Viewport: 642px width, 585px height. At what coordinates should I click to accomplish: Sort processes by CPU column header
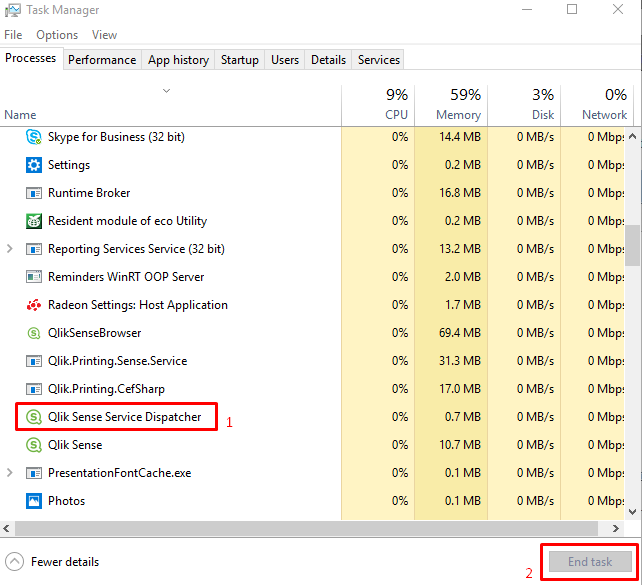tap(378, 104)
